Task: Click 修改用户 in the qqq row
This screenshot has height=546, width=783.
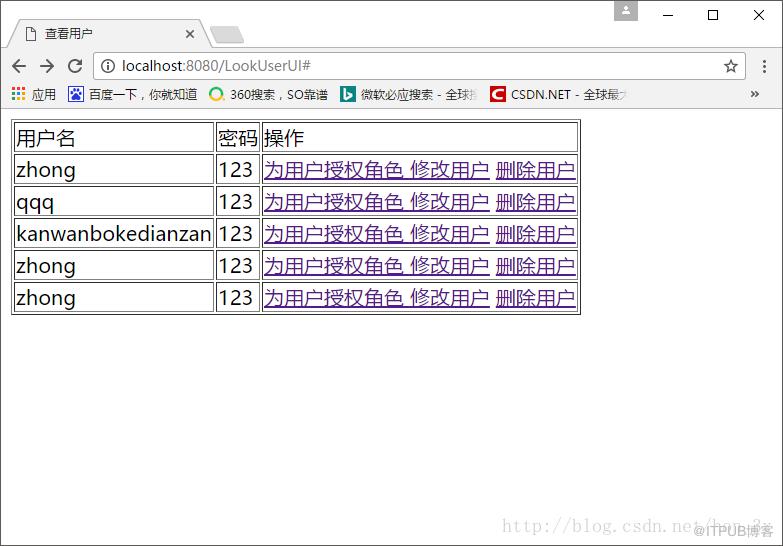Action: coord(450,202)
